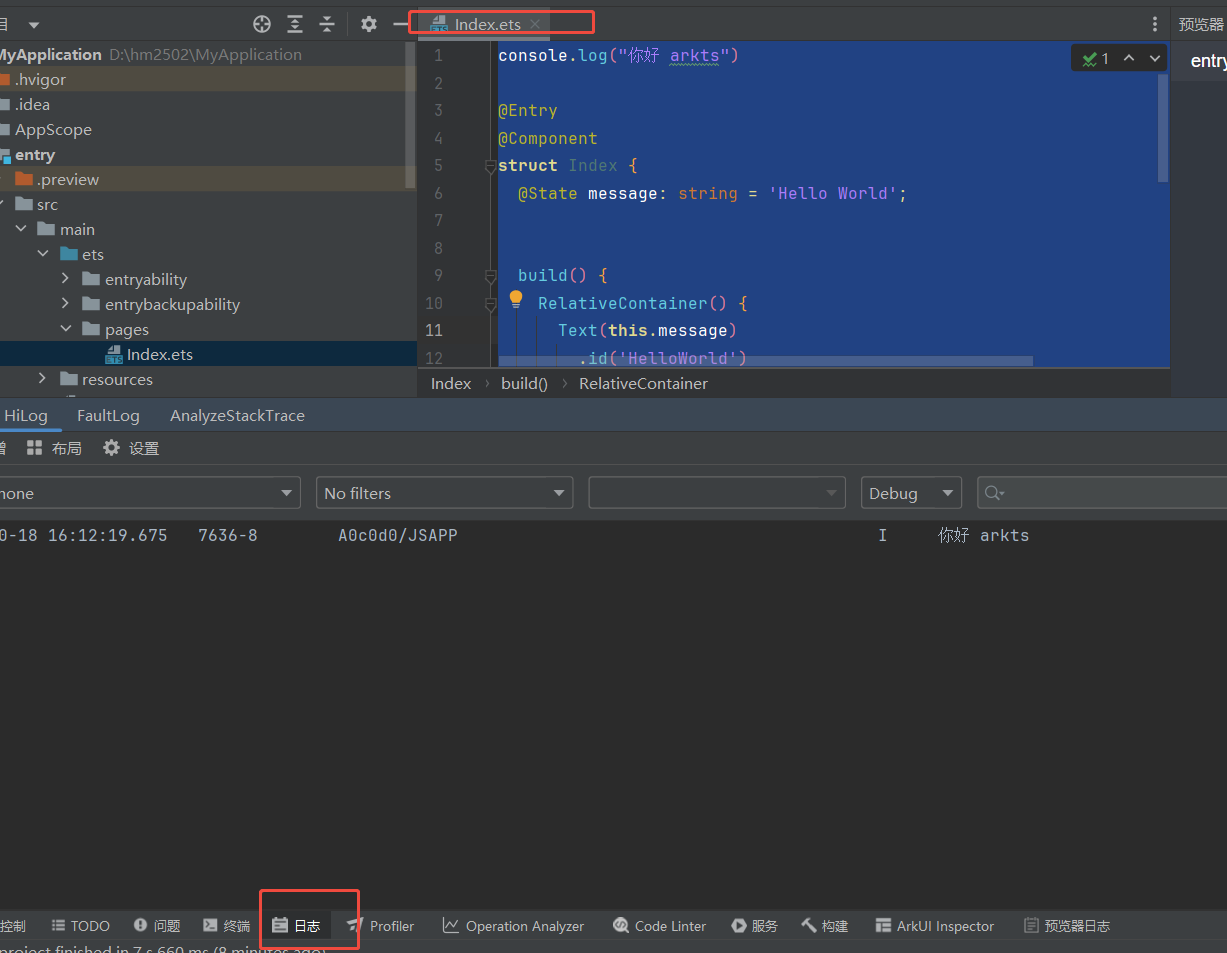Open the ArkUI Inspector tool window
The image size is (1227, 953).
pyautogui.click(x=934, y=926)
